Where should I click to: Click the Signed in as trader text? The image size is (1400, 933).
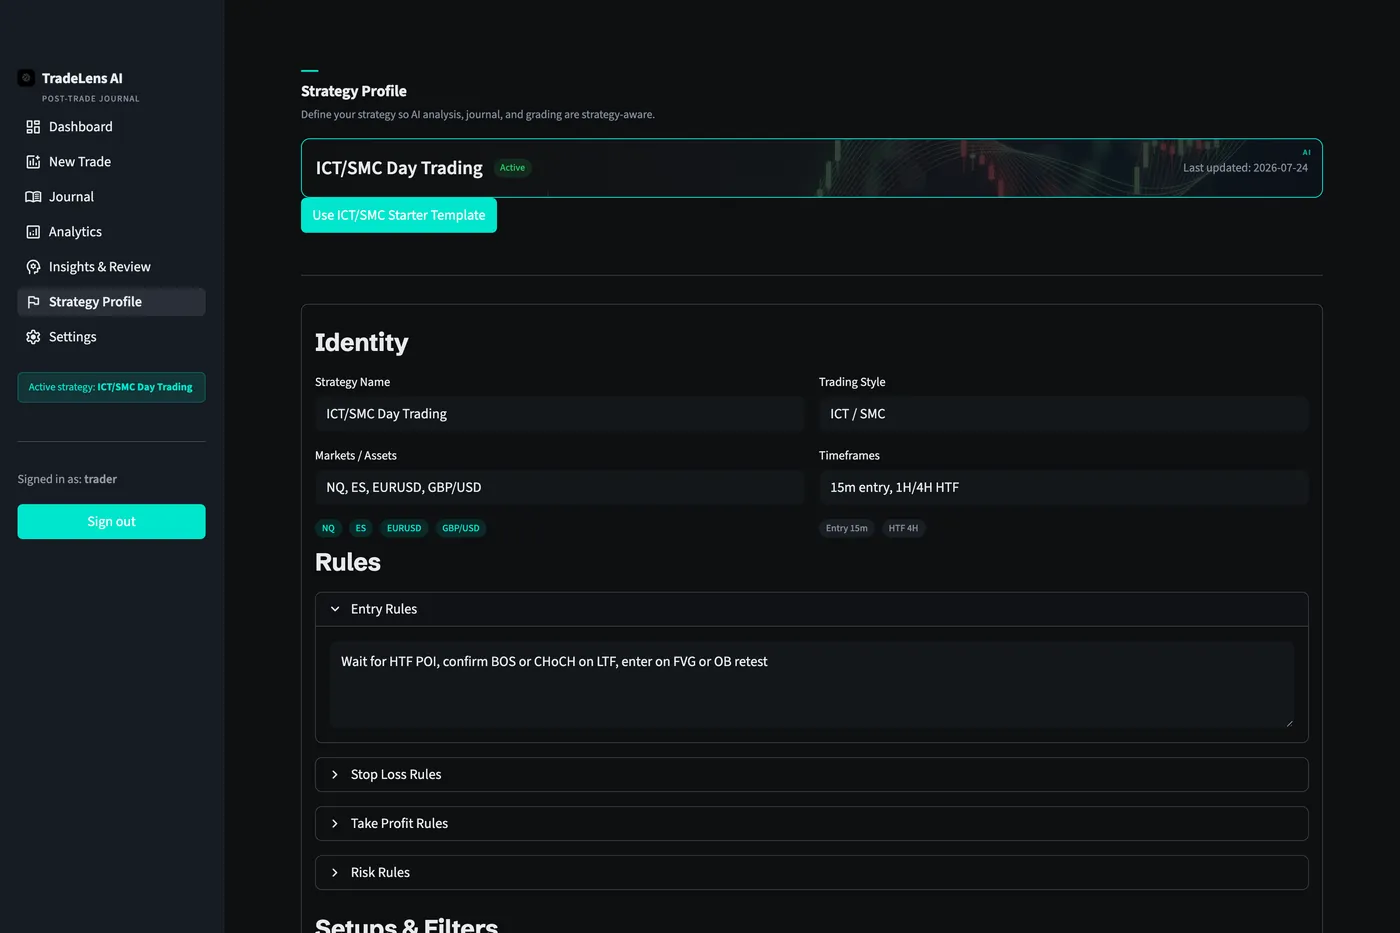67,479
